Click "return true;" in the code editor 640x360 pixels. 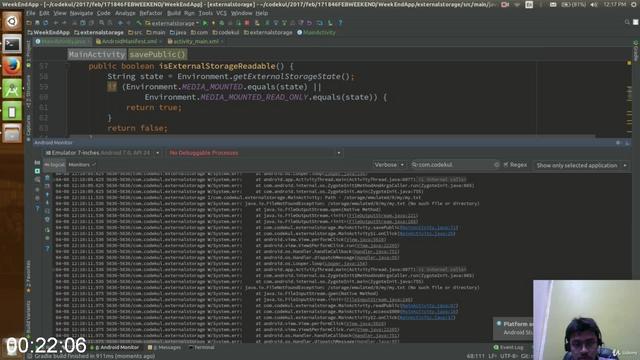pos(154,107)
